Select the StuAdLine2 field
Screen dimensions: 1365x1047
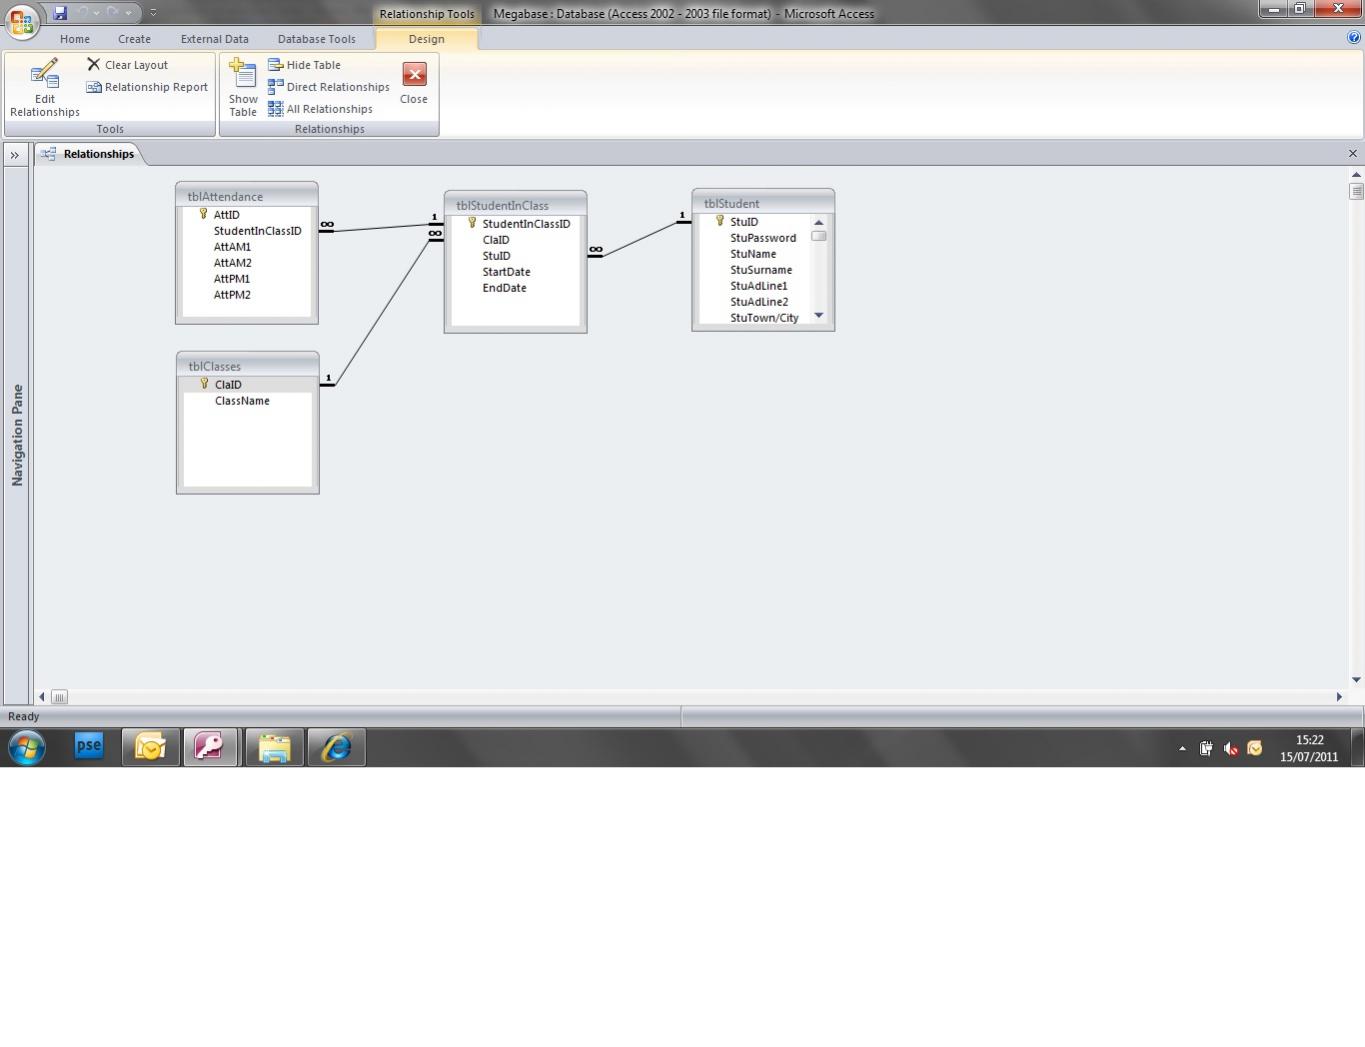coord(759,302)
